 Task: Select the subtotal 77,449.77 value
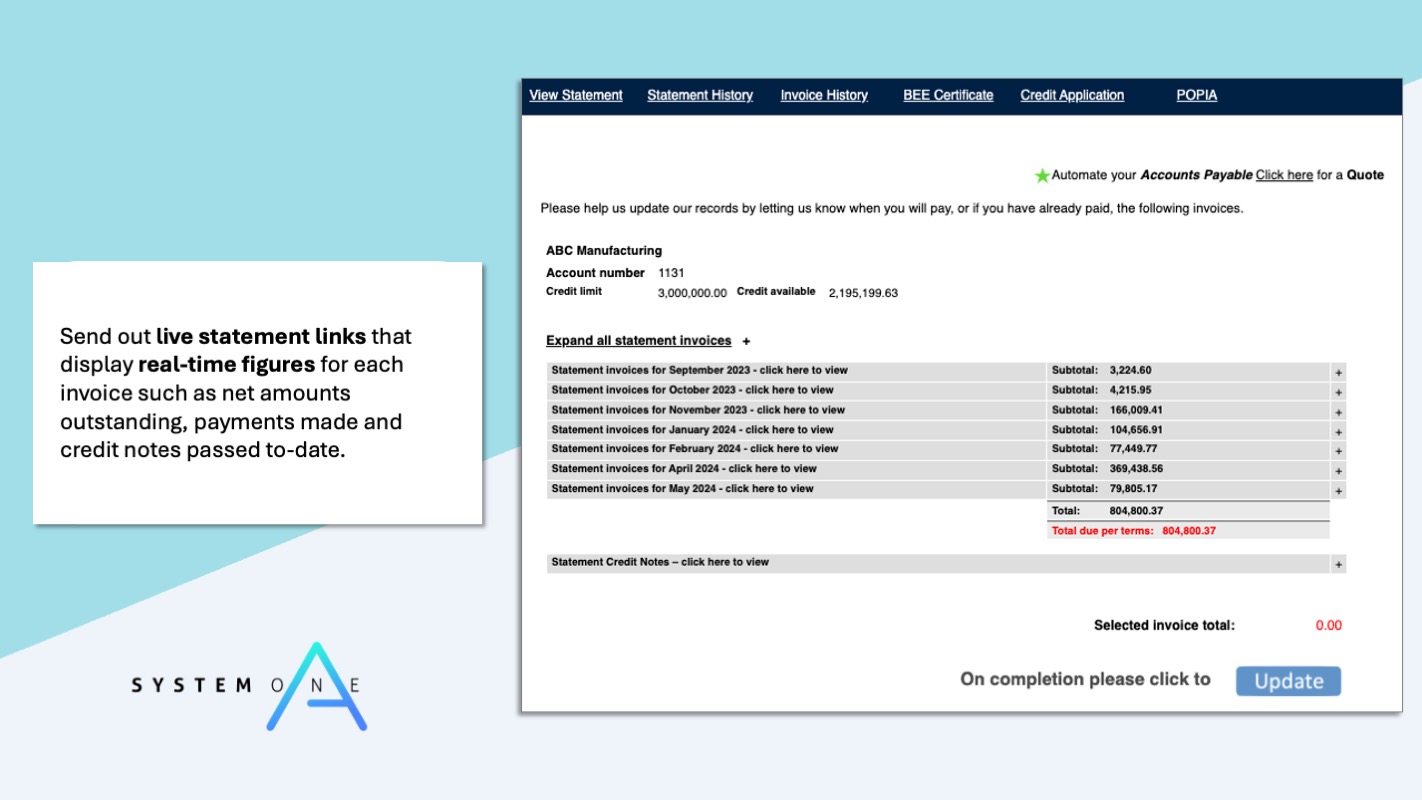pyautogui.click(x=1133, y=449)
